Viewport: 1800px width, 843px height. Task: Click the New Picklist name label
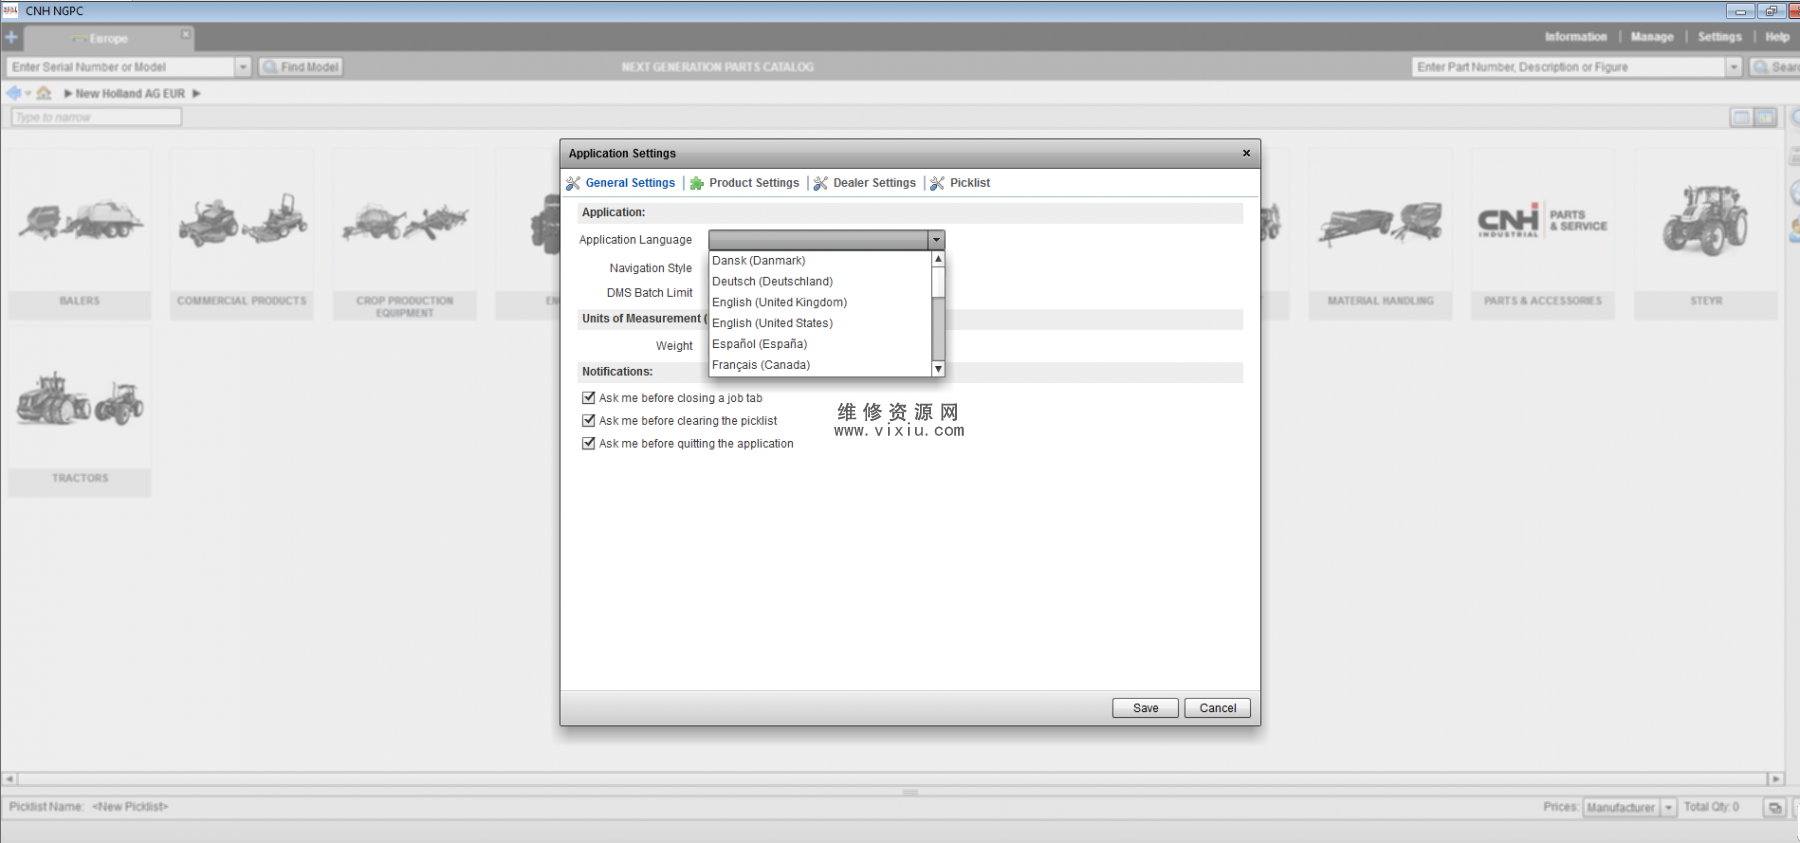(x=130, y=807)
